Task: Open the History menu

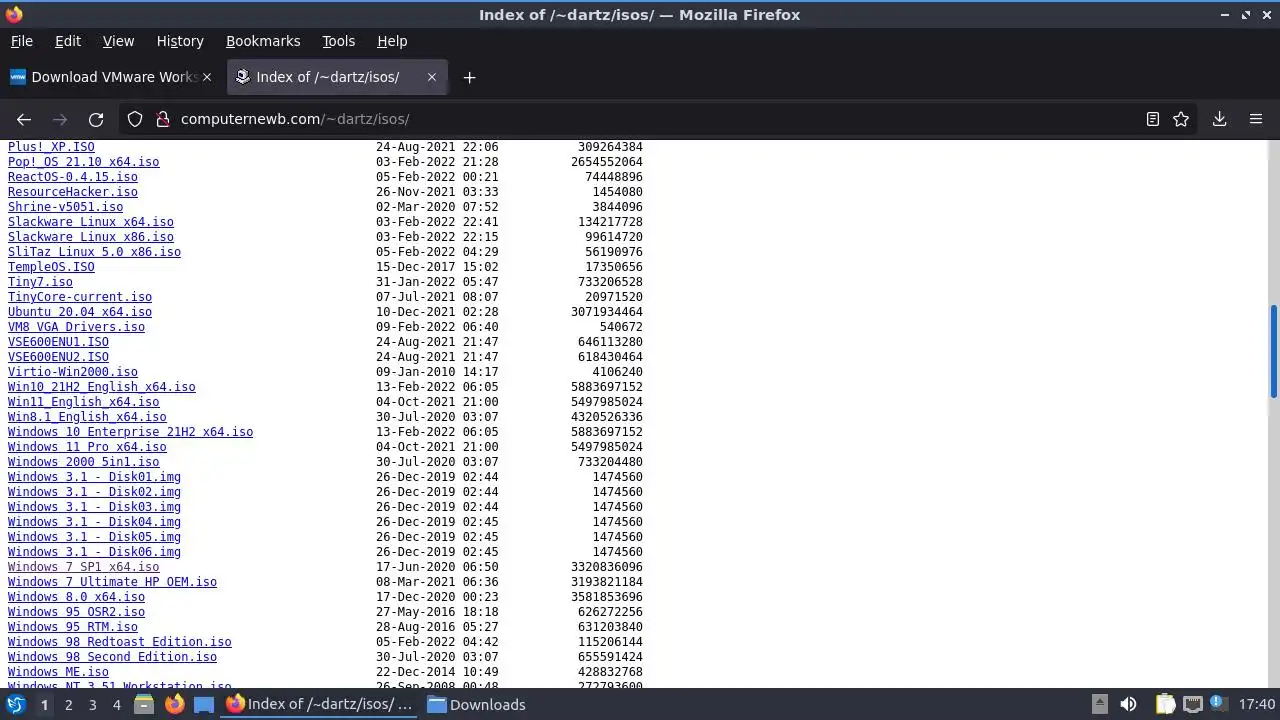Action: 180,41
